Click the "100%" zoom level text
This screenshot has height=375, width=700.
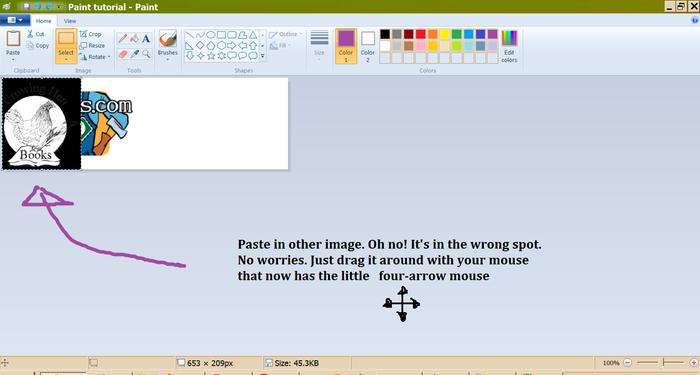[x=611, y=363]
